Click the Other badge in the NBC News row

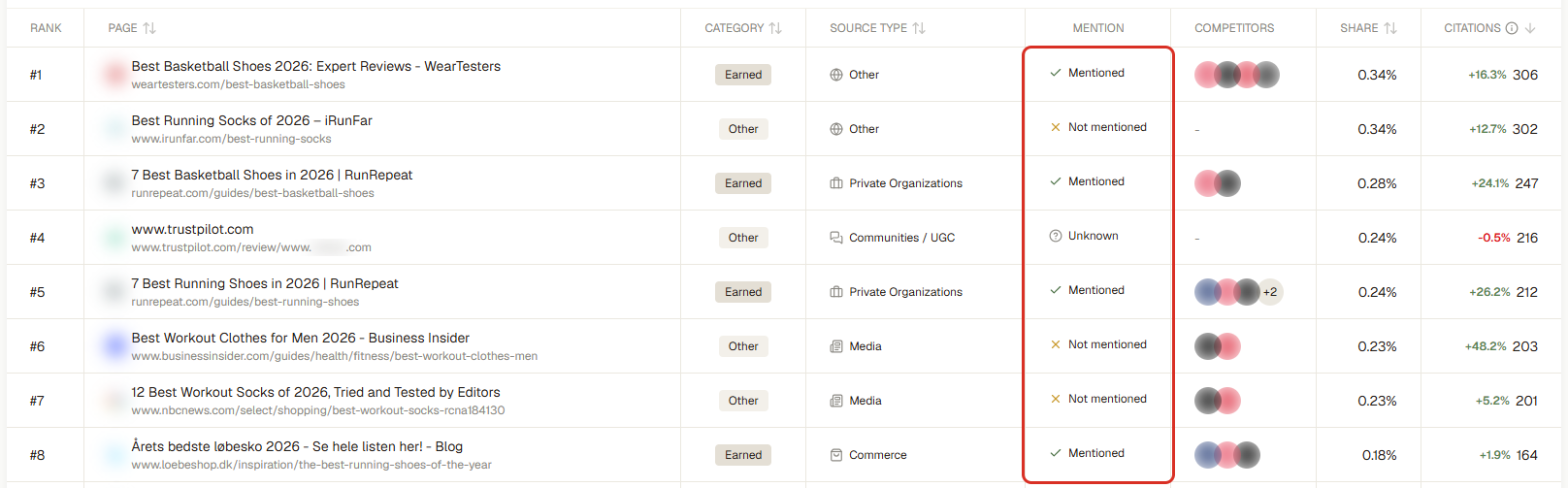[x=743, y=400]
